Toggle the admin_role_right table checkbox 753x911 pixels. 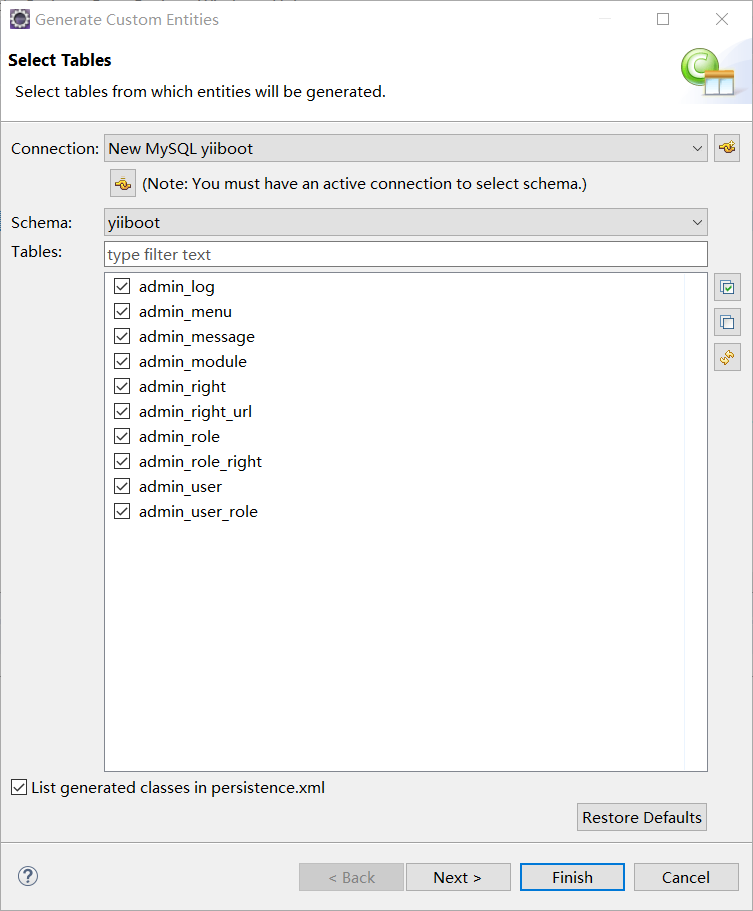coord(122,461)
